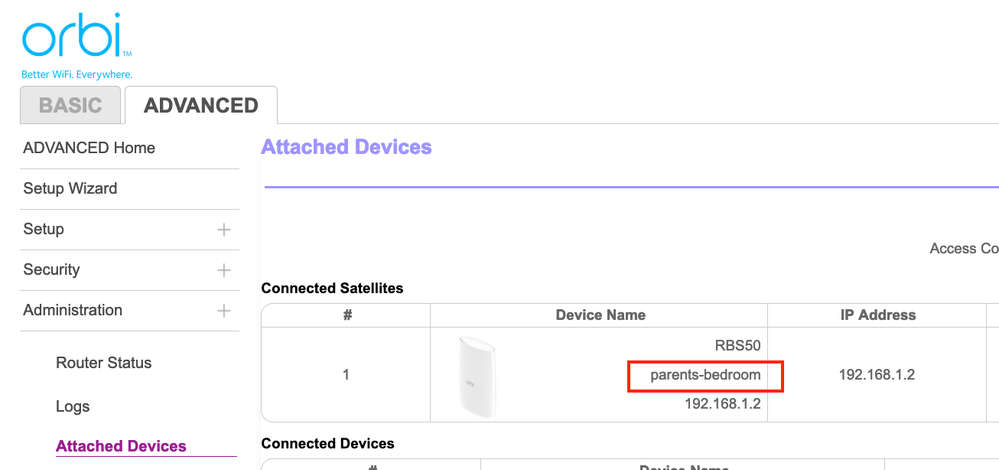Viewport: 999px width, 470px height.
Task: Click the # column header in Connected Satellites
Action: [x=346, y=315]
